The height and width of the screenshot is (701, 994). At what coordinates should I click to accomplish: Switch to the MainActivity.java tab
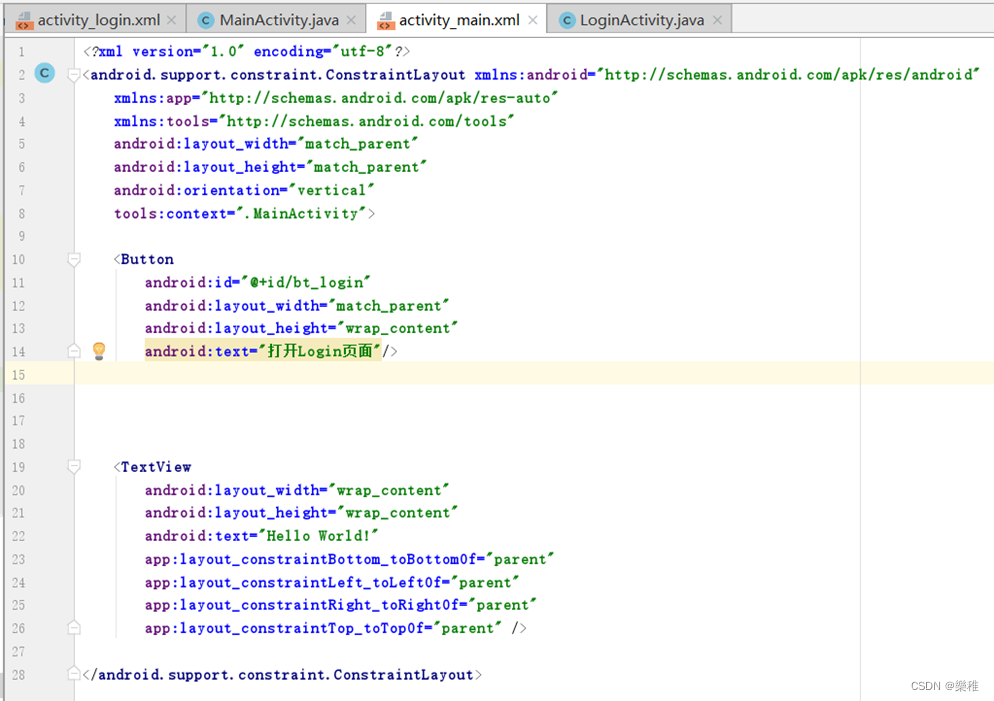coord(277,17)
